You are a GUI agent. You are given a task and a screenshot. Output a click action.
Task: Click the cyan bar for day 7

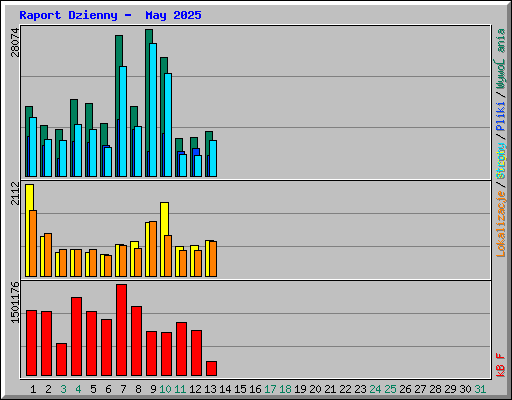[123, 121]
